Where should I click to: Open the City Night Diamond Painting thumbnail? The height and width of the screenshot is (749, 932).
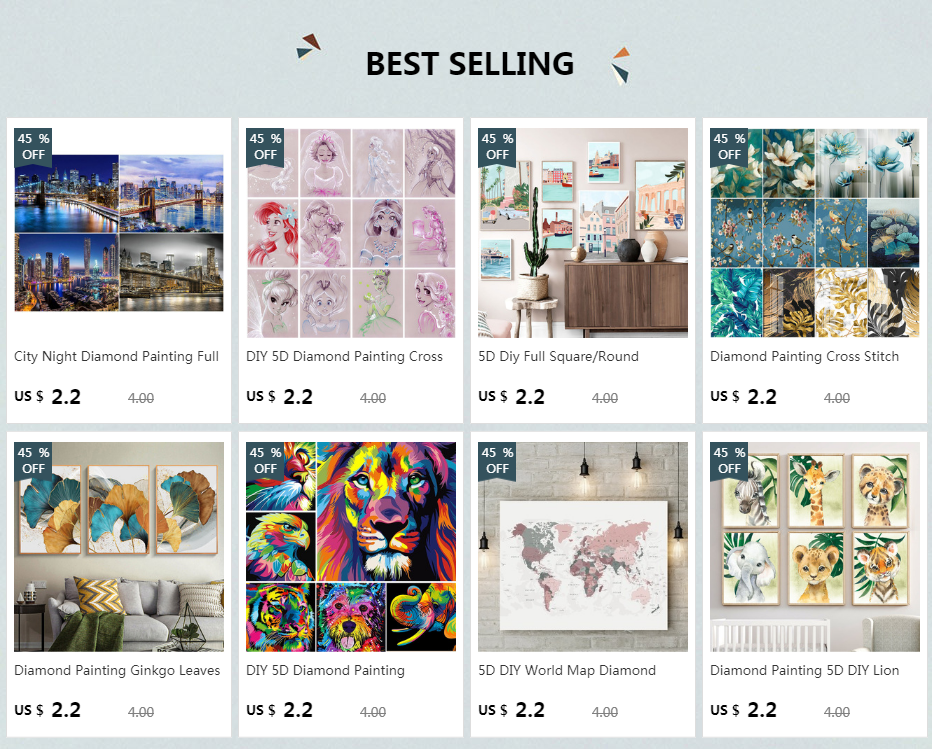[x=119, y=233]
